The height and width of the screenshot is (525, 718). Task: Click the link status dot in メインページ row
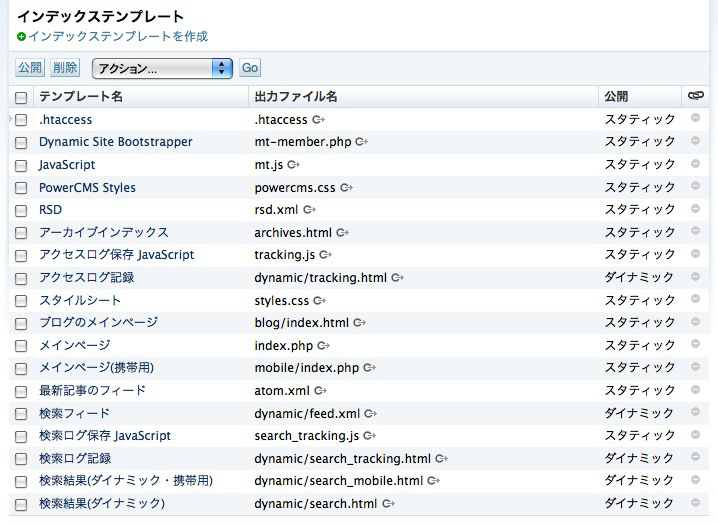696,344
